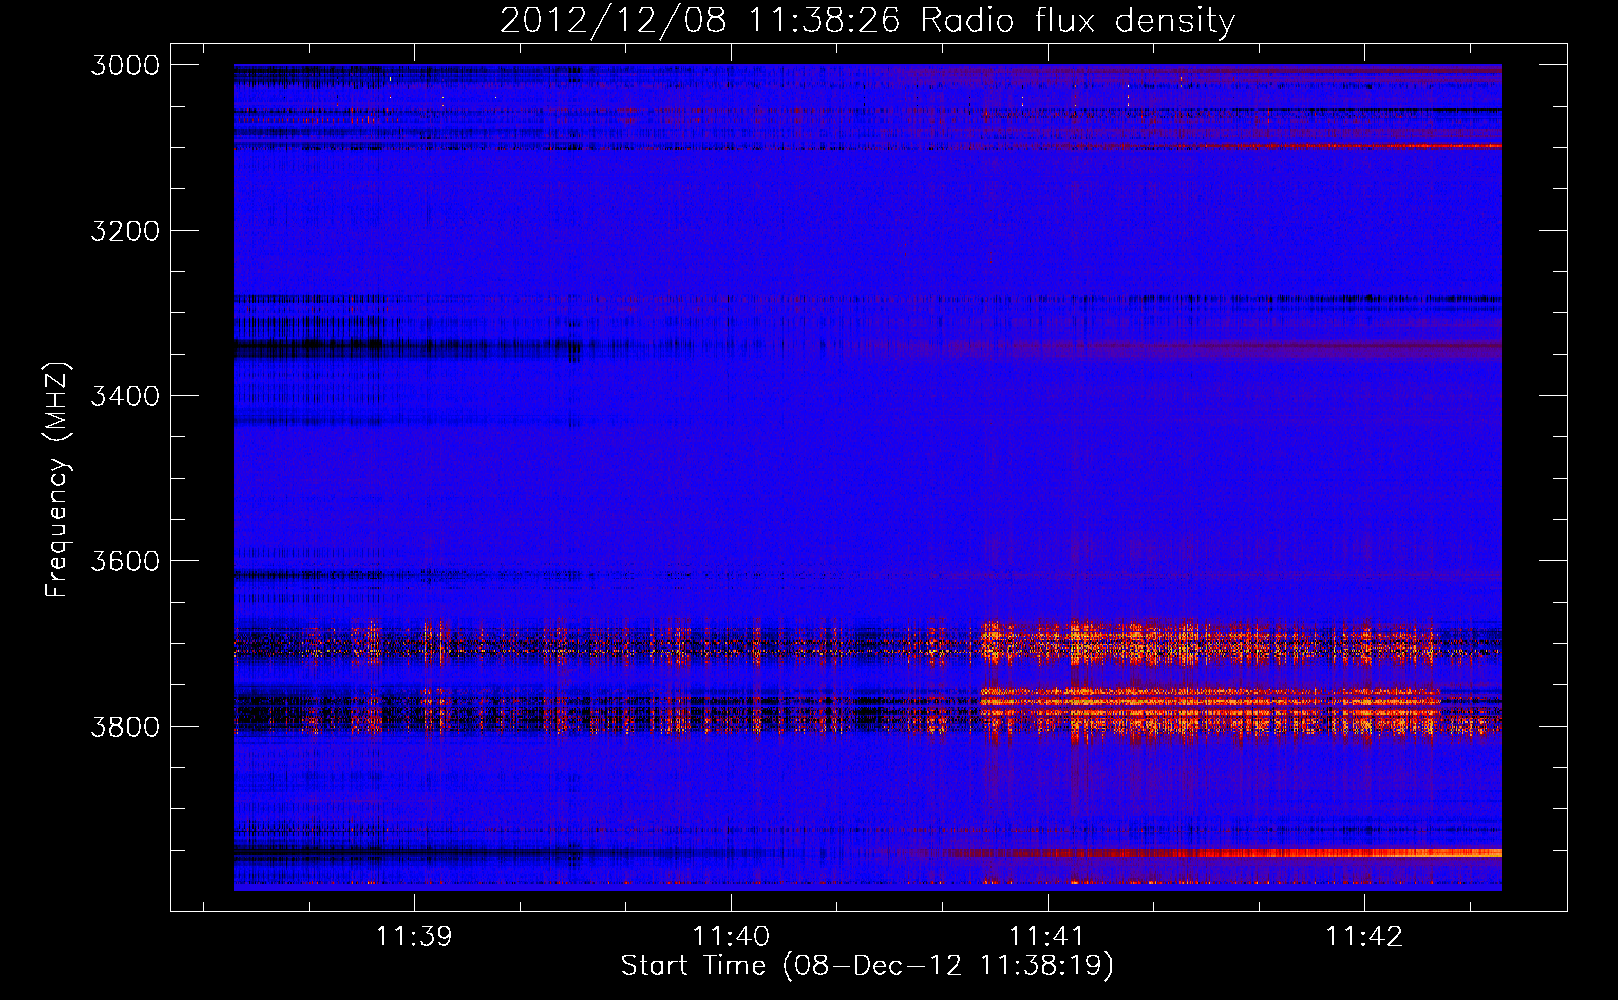Click the '3000' frequency tick label
This screenshot has height=1000, width=1618.
(125, 65)
